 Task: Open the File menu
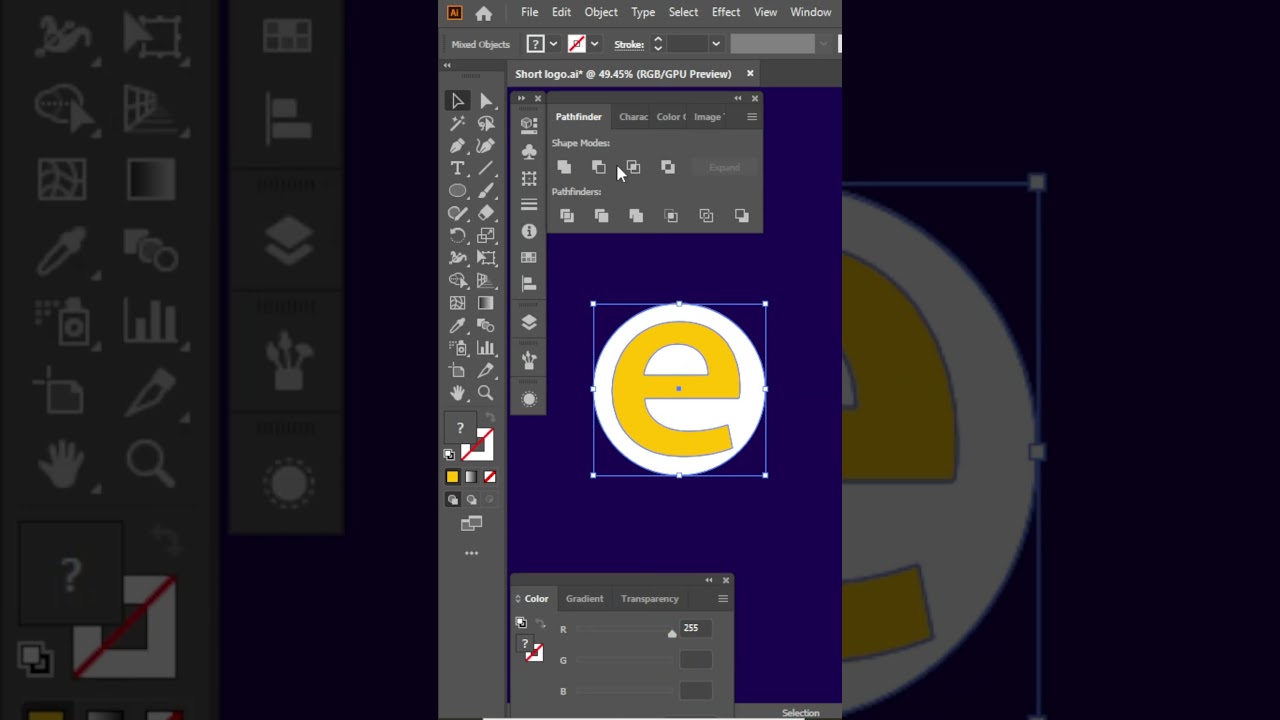click(530, 12)
